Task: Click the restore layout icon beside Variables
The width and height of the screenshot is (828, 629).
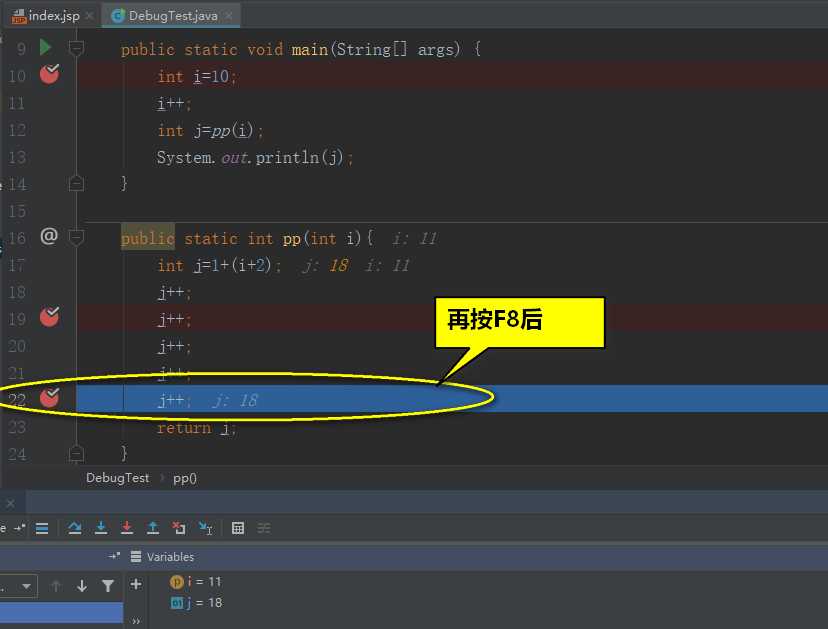Action: 114,556
